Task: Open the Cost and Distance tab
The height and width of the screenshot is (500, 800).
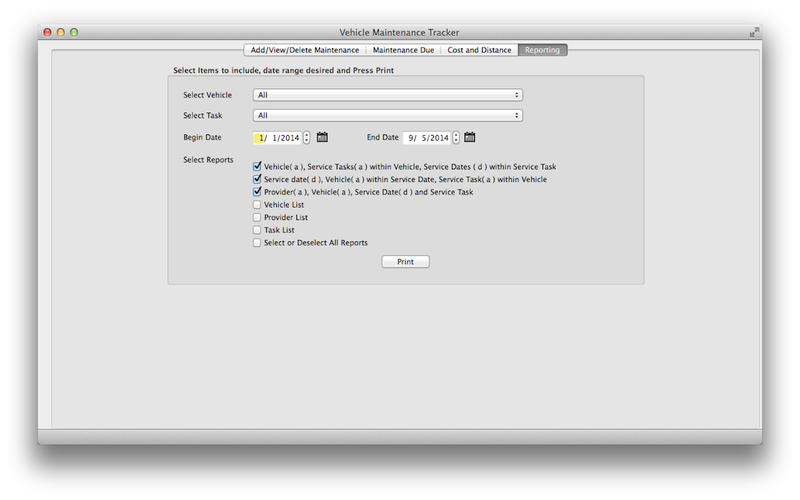Action: tap(479, 50)
